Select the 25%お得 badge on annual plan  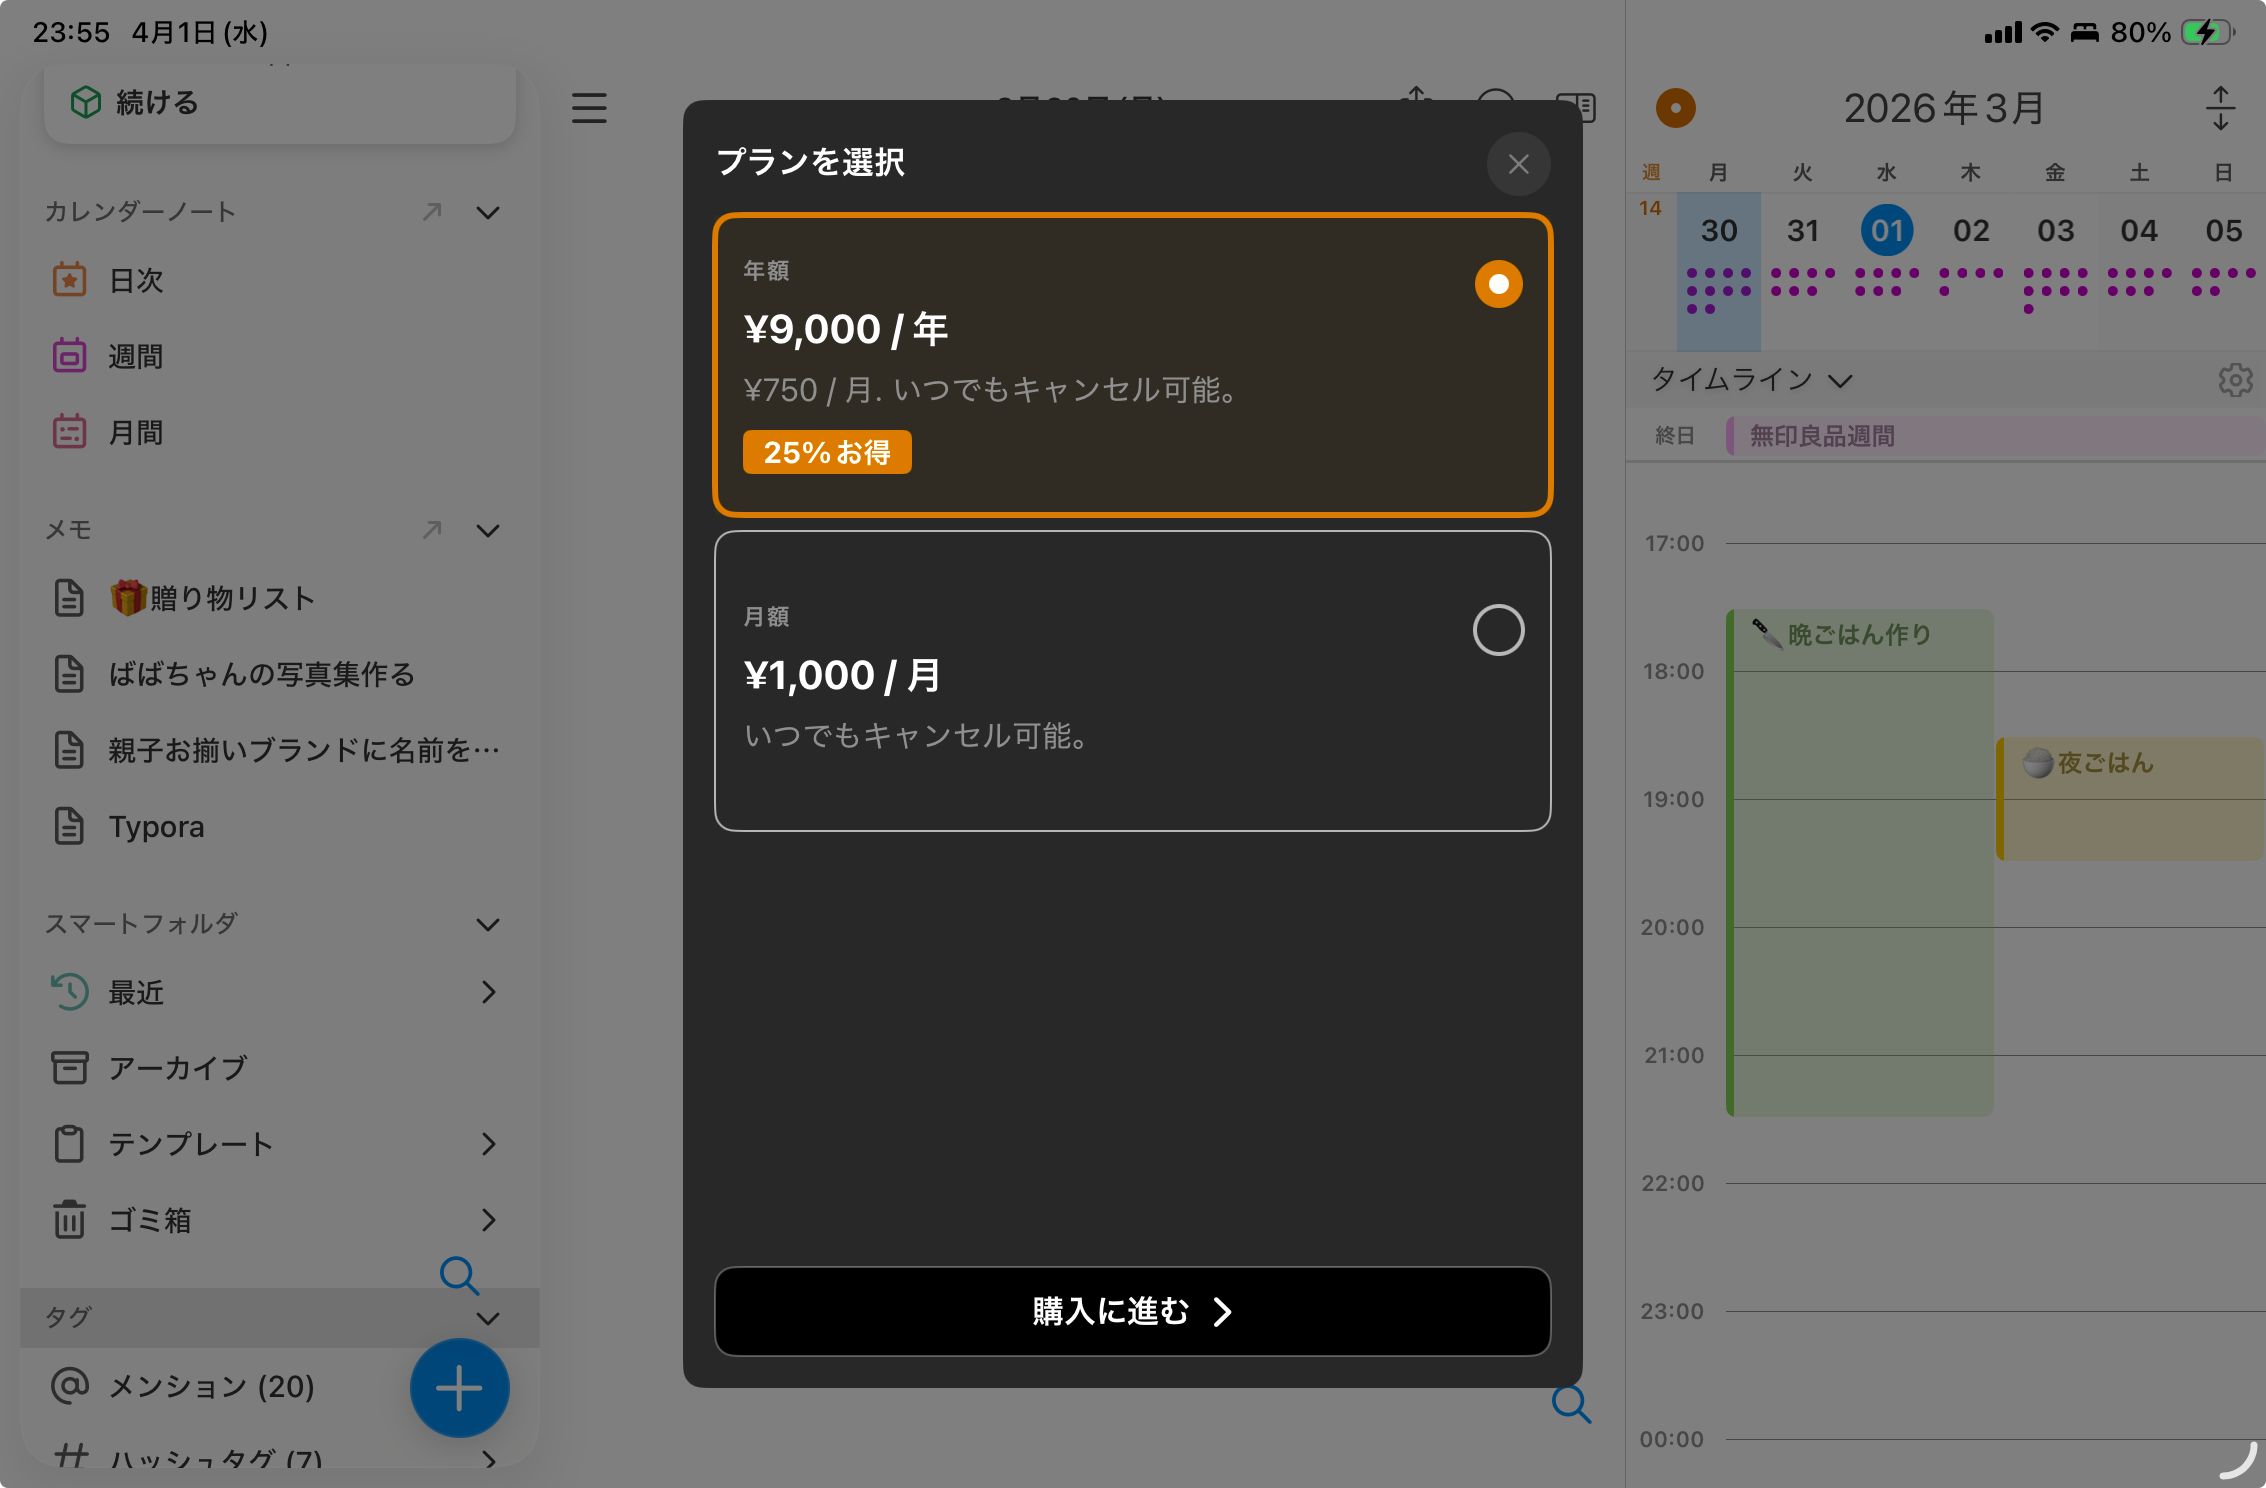(x=827, y=452)
